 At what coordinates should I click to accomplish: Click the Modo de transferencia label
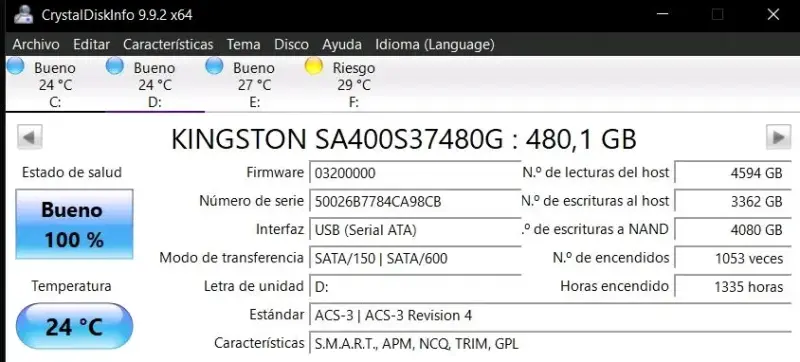[232, 257]
